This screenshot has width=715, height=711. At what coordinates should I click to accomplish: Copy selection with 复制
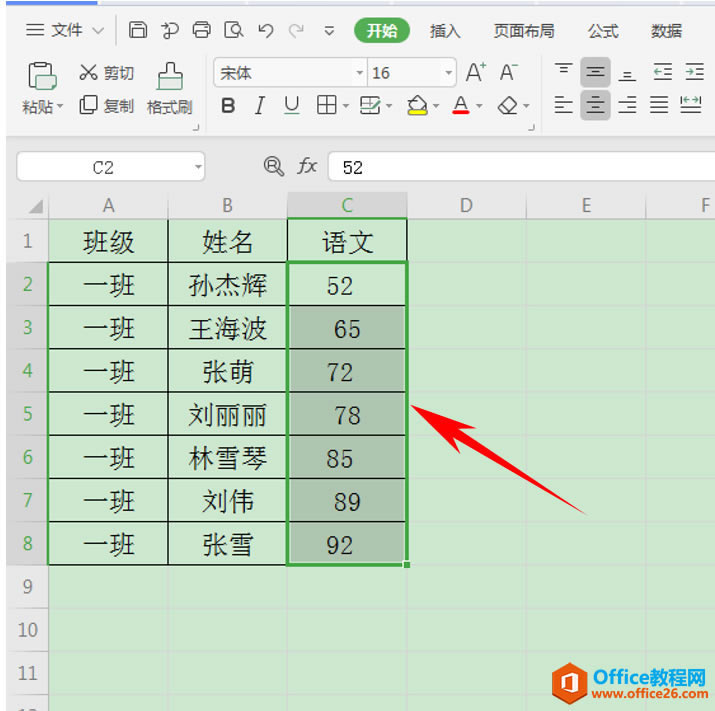(106, 106)
